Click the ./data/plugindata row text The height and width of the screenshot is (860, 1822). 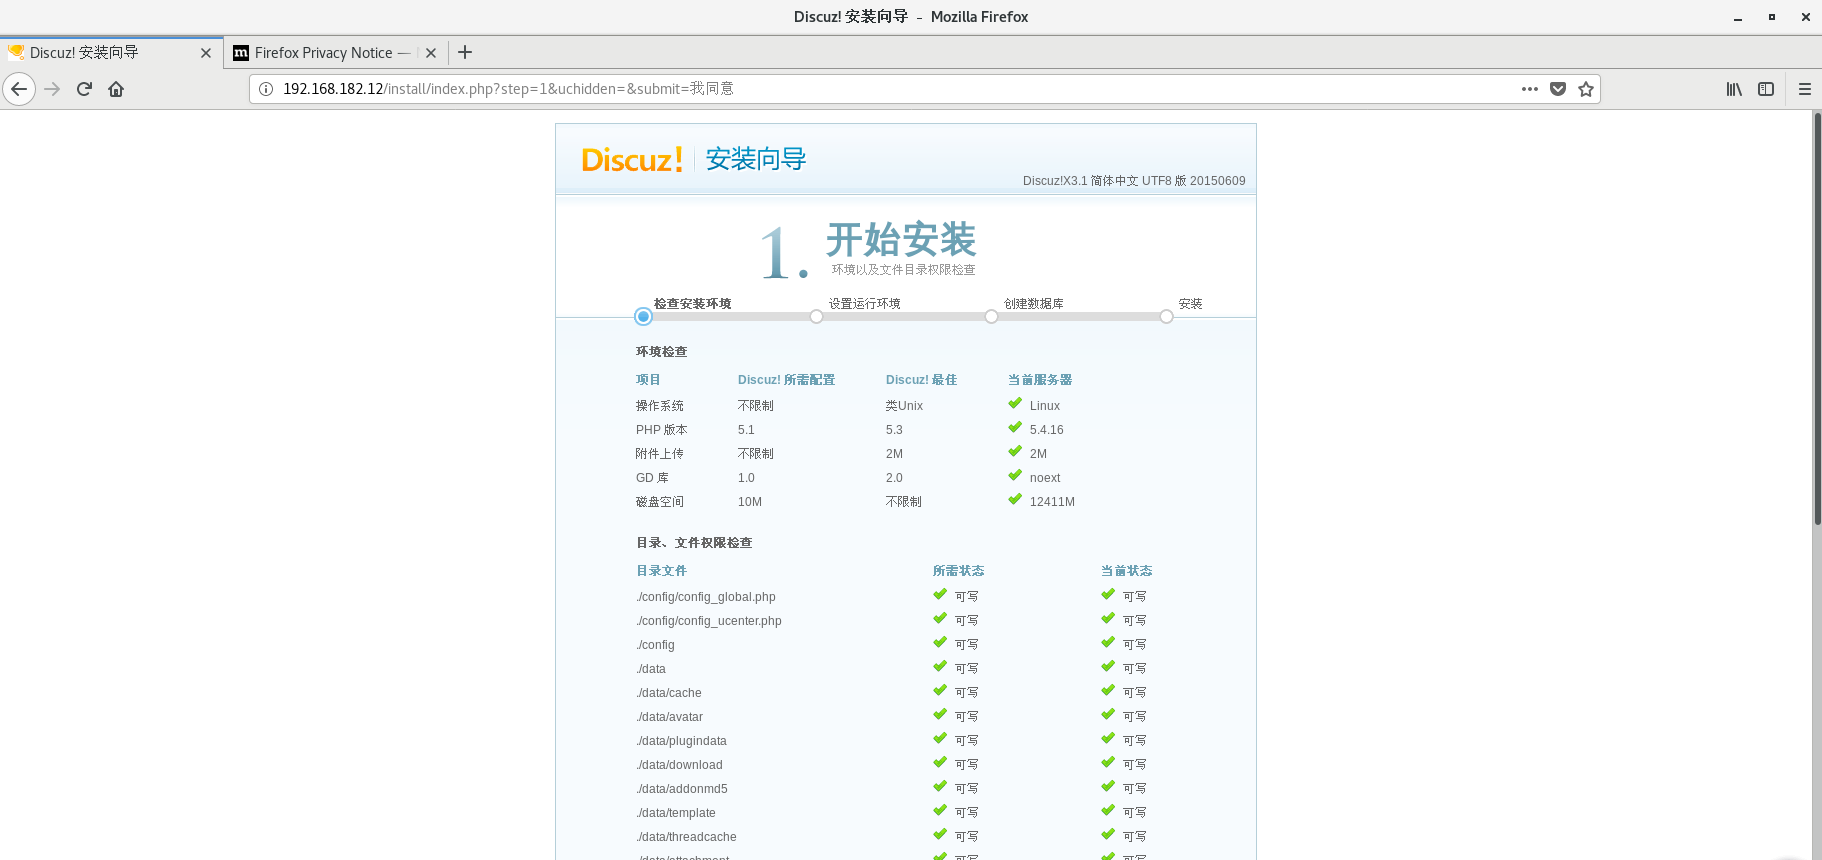pyautogui.click(x=681, y=741)
